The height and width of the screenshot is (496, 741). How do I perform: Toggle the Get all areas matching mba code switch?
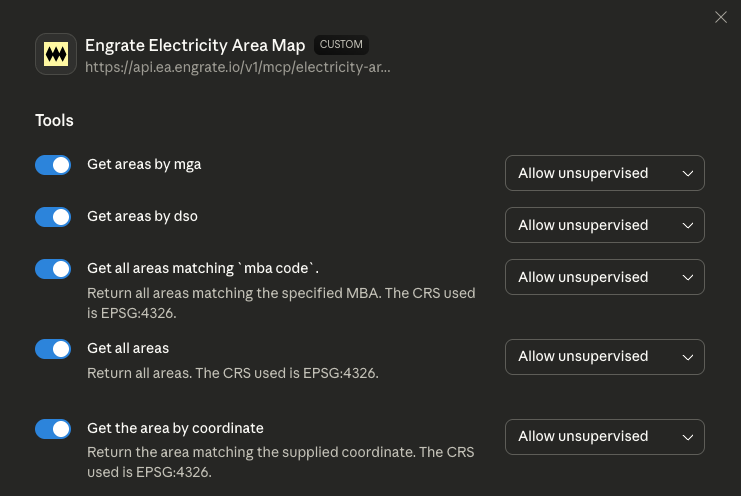(53, 269)
